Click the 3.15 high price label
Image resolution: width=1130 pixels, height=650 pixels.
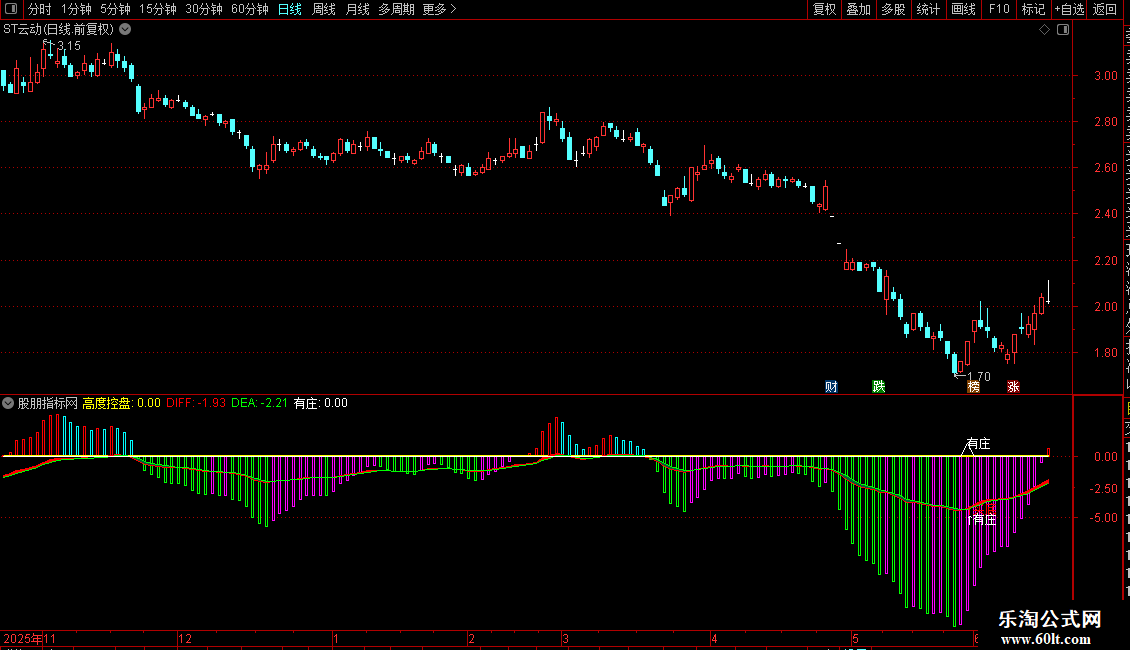pos(69,45)
